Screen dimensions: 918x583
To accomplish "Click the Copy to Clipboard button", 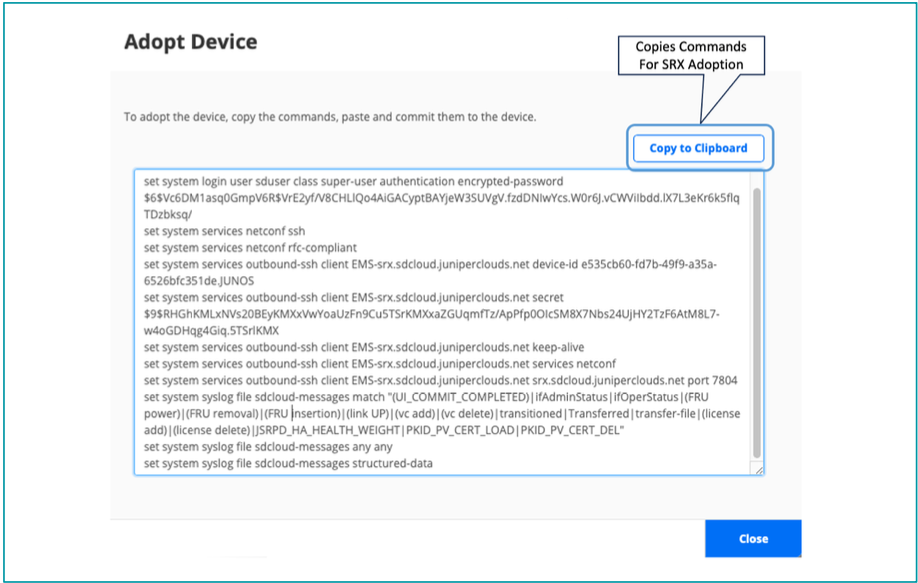I will coord(698,148).
